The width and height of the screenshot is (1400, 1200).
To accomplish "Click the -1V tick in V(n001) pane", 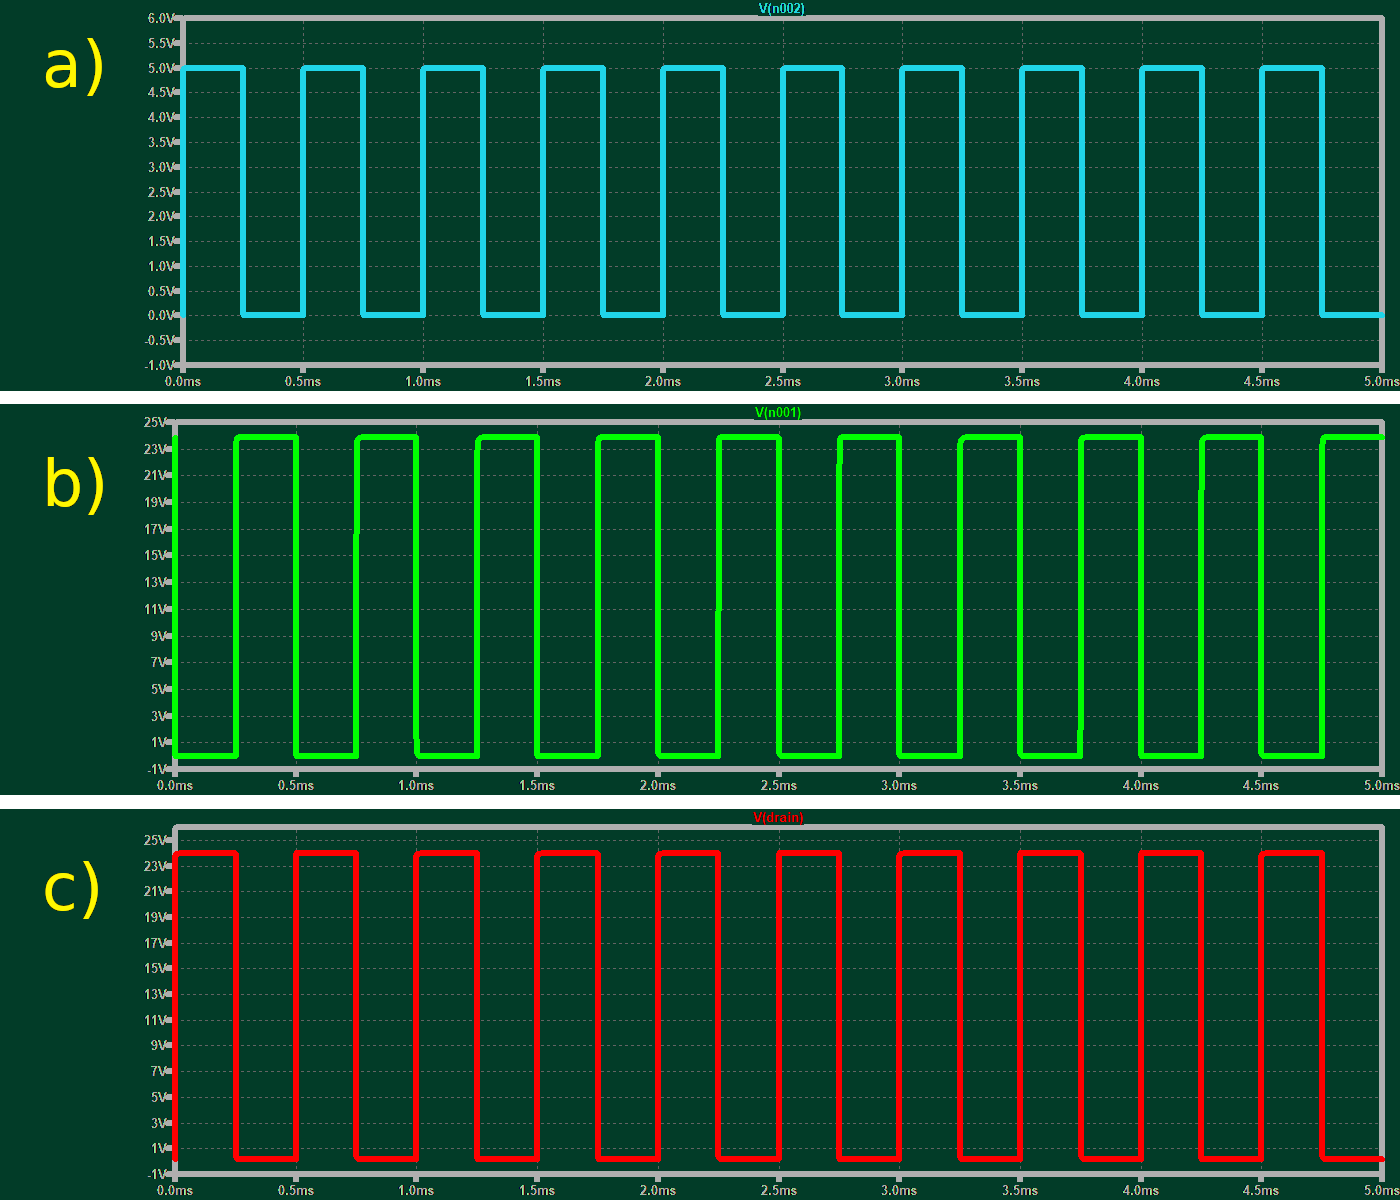I will [x=158, y=770].
